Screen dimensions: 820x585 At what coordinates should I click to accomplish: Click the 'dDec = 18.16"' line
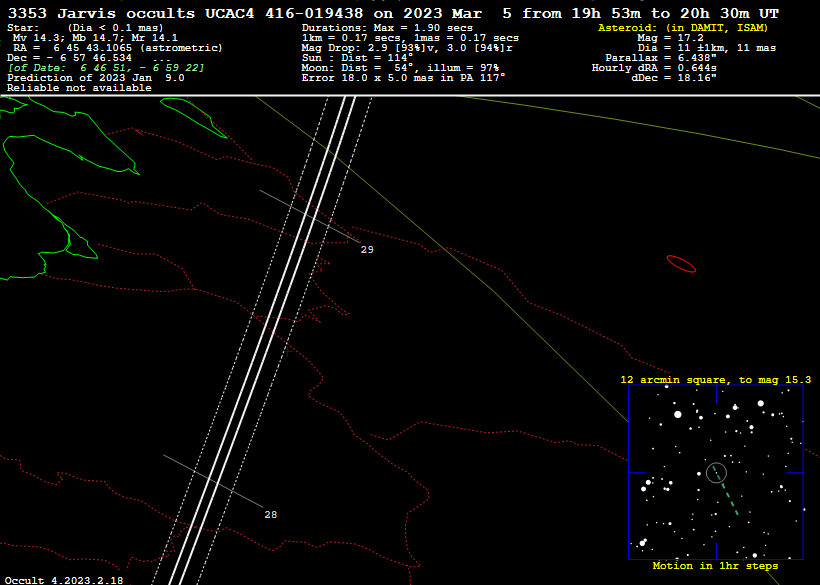coord(674,78)
